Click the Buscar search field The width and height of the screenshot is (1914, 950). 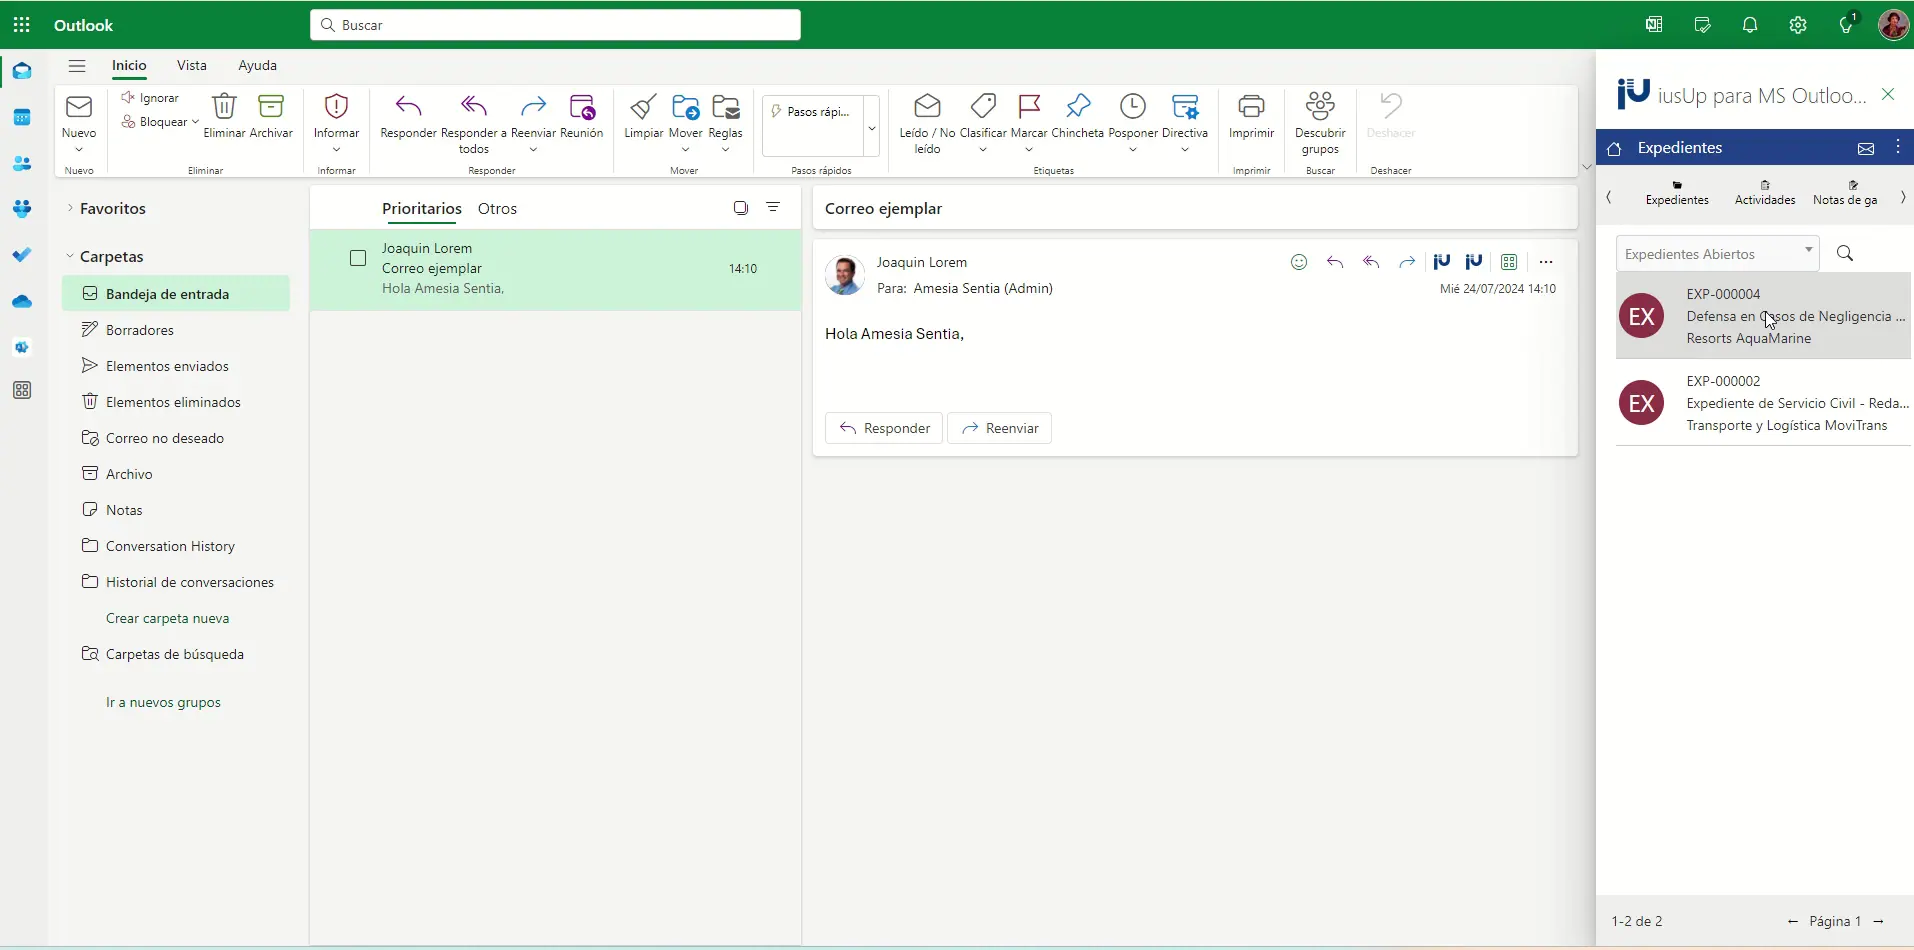point(555,25)
